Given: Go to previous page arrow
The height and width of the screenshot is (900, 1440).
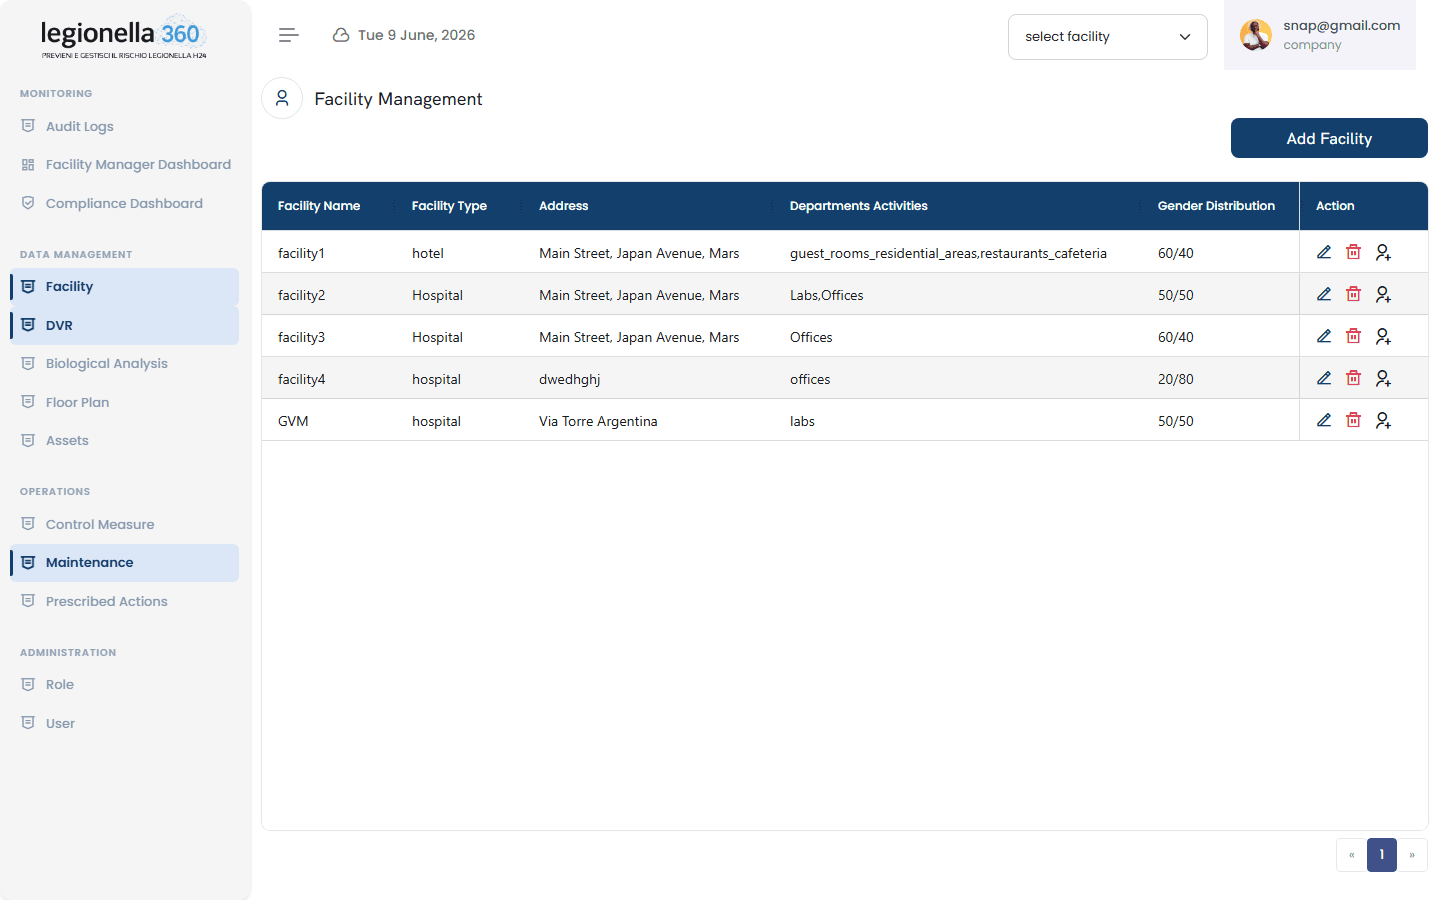Looking at the screenshot, I should coord(1351,855).
